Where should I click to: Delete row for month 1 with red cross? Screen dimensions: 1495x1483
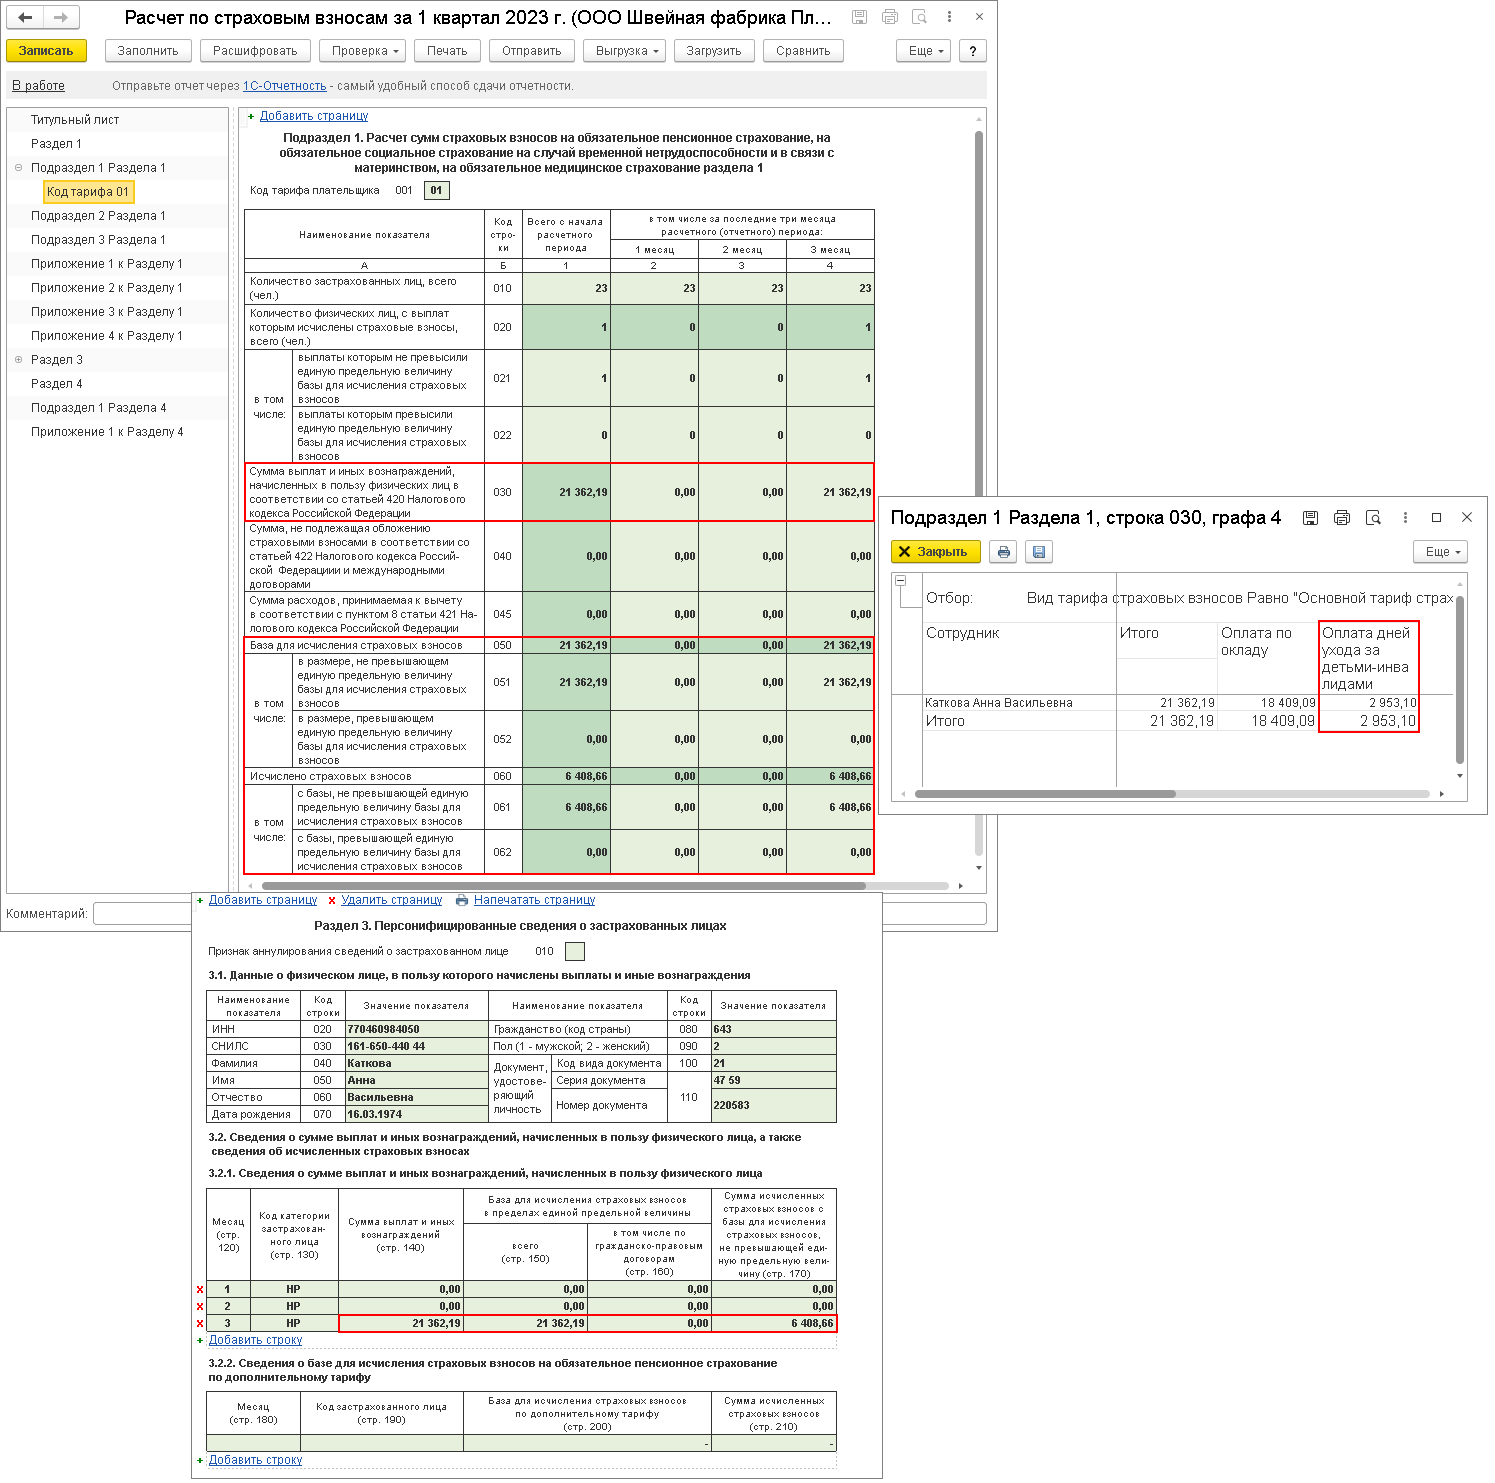(200, 1290)
